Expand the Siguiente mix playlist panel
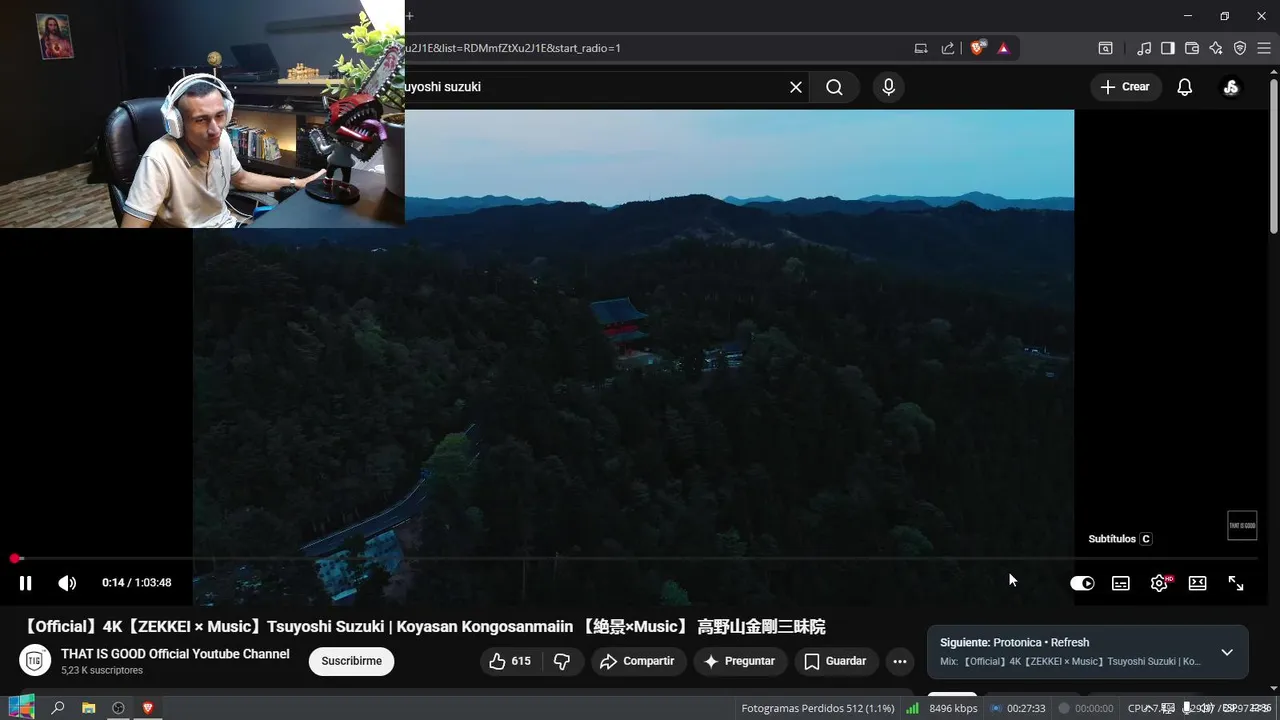The image size is (1280, 720). tap(1227, 652)
